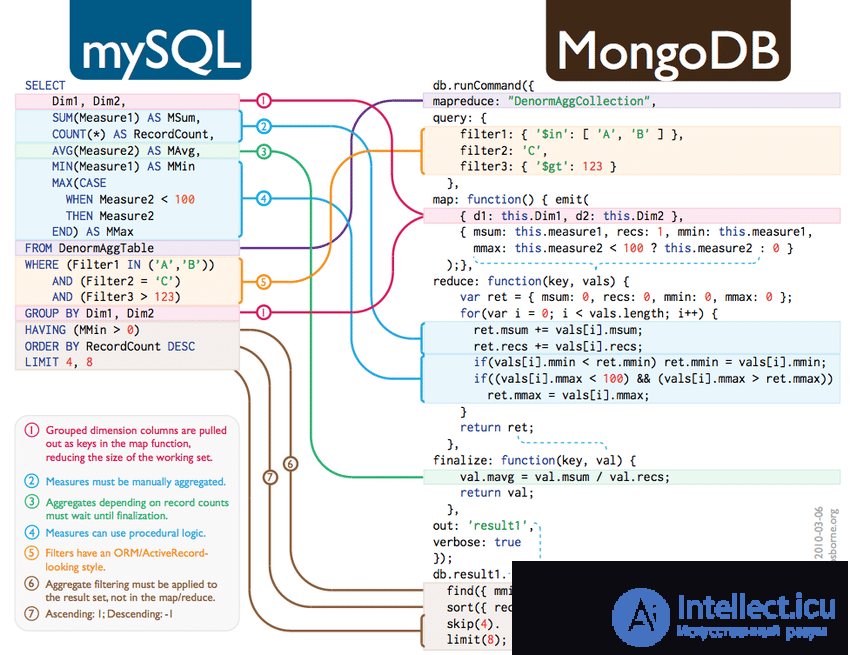This screenshot has width=850, height=655.
Task: Click legend circle 6 for aggregate filtering note
Action: pos(32,583)
